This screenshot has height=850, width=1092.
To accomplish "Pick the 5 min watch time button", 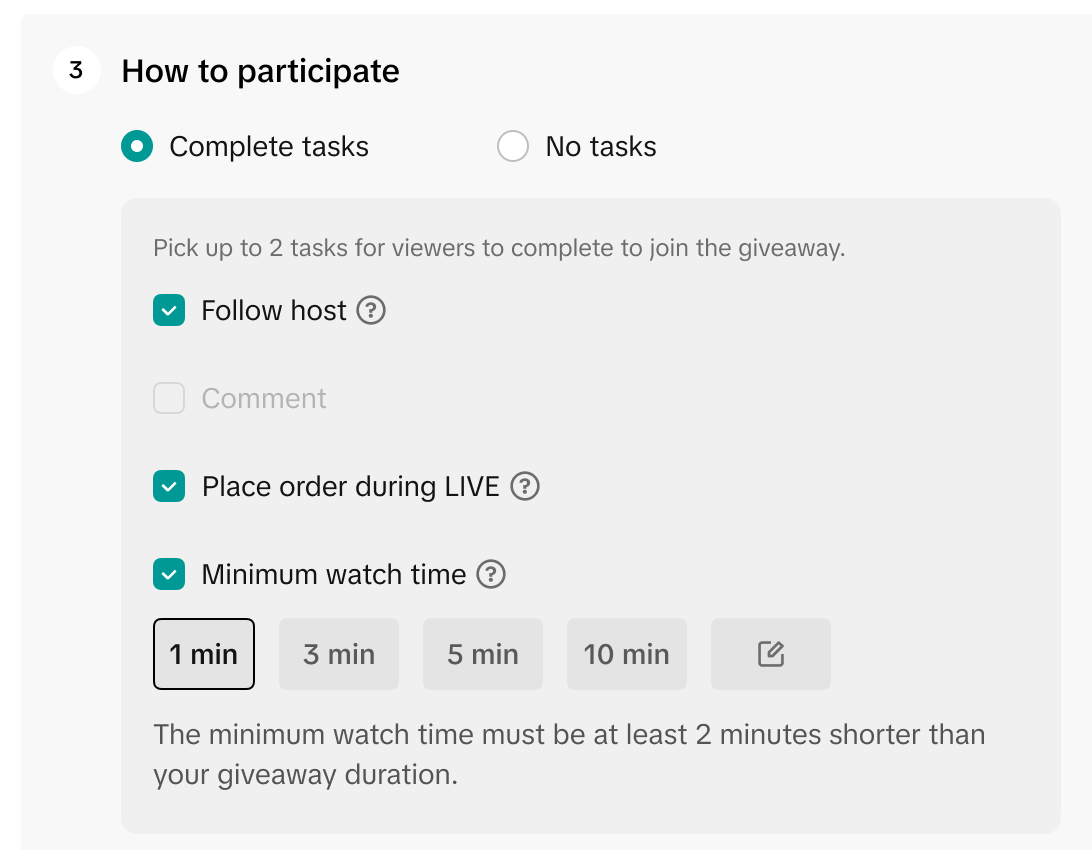I will [483, 655].
